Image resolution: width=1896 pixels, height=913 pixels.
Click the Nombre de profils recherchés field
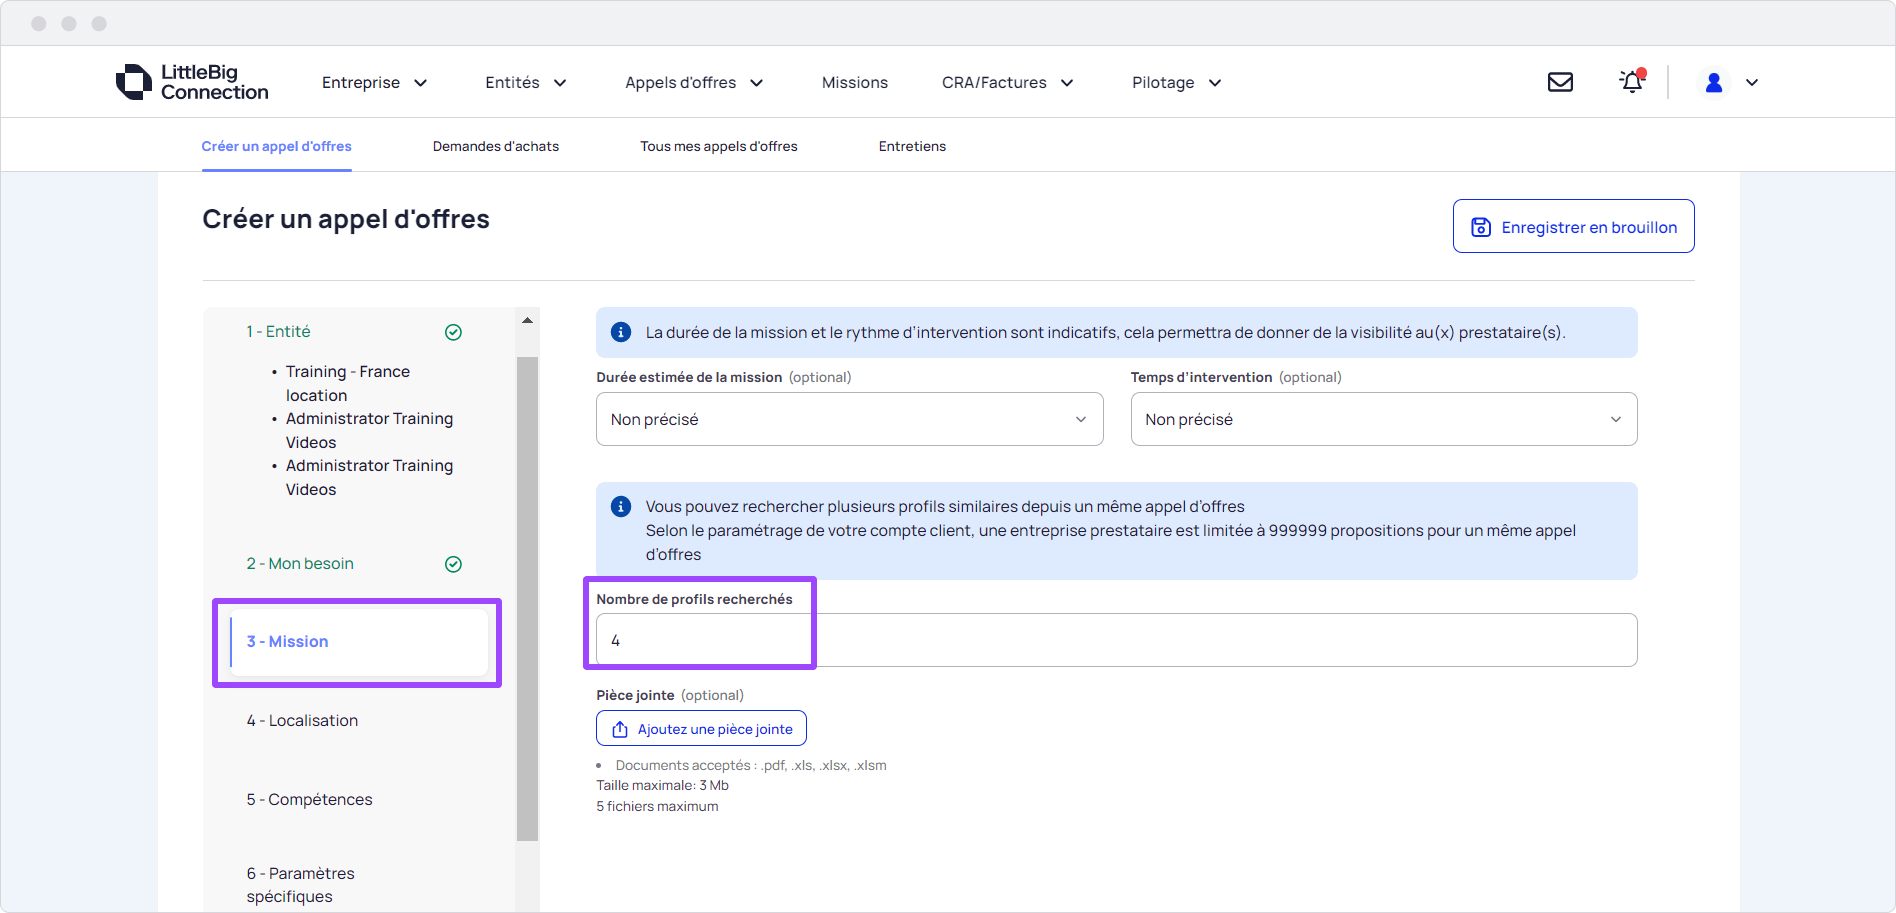[1117, 640]
